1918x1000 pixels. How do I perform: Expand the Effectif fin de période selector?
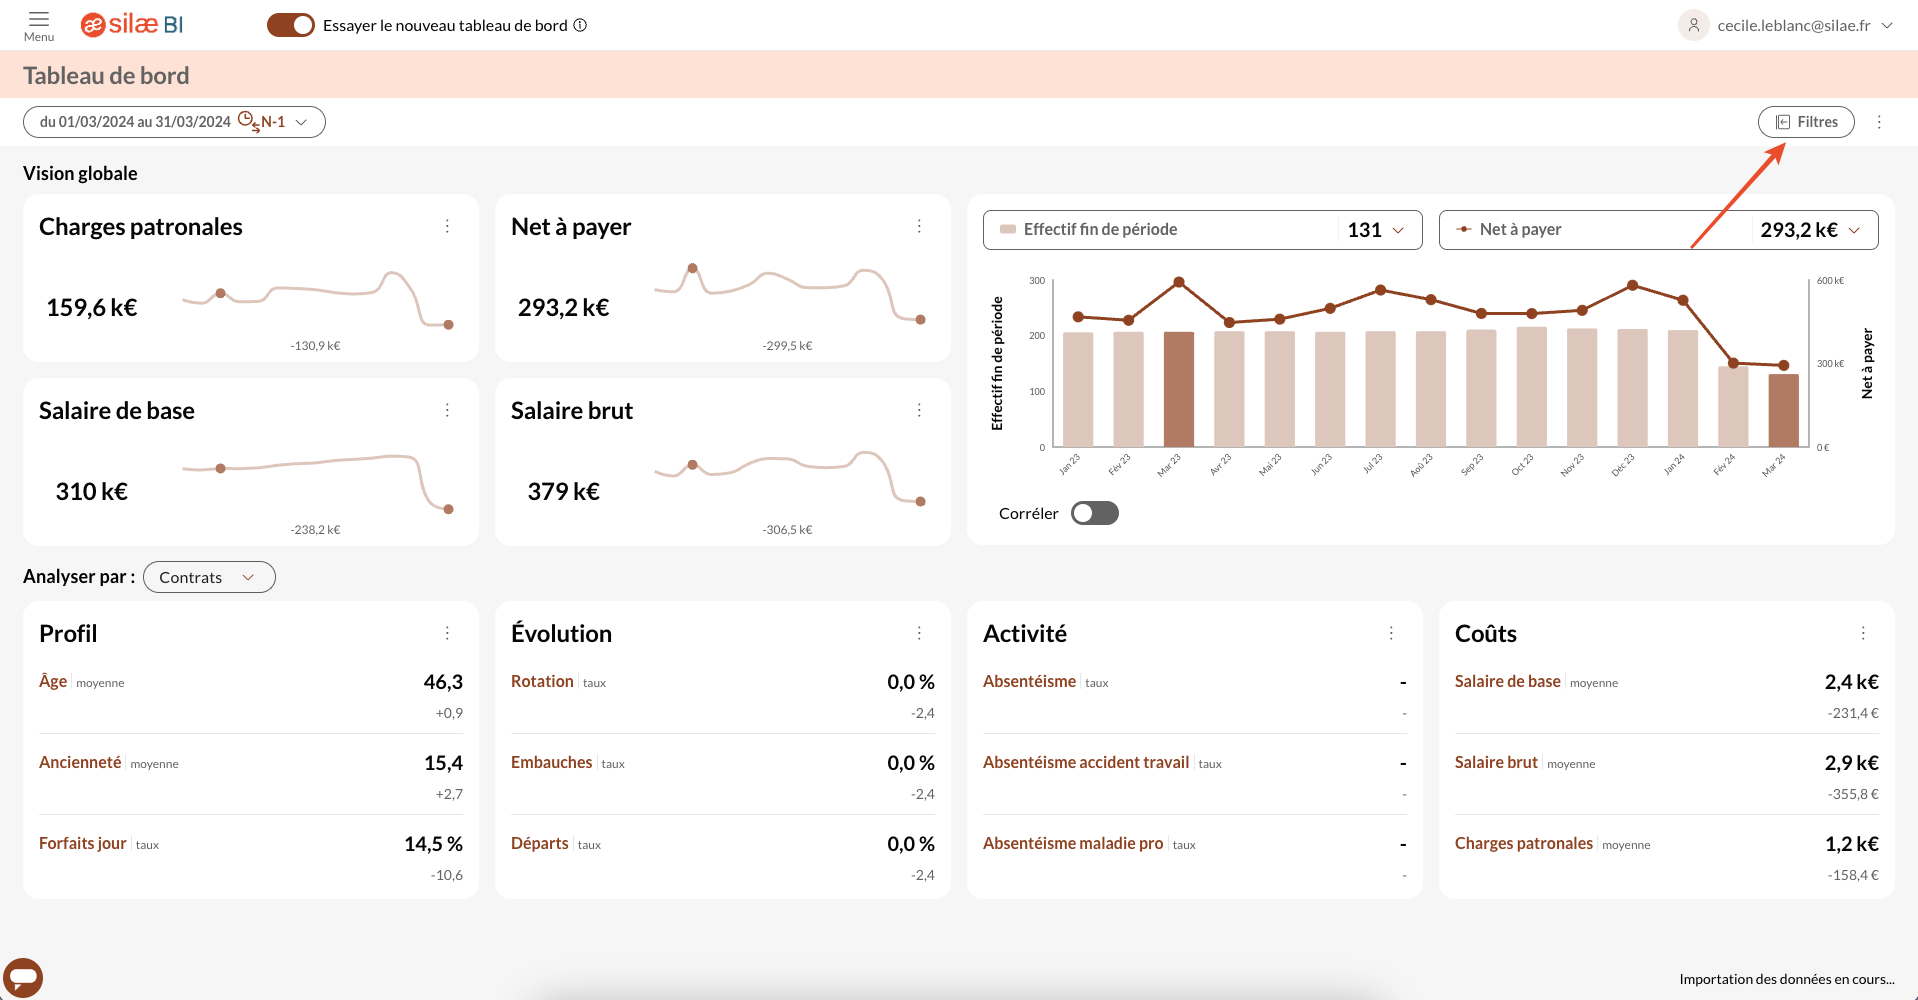tap(1202, 230)
